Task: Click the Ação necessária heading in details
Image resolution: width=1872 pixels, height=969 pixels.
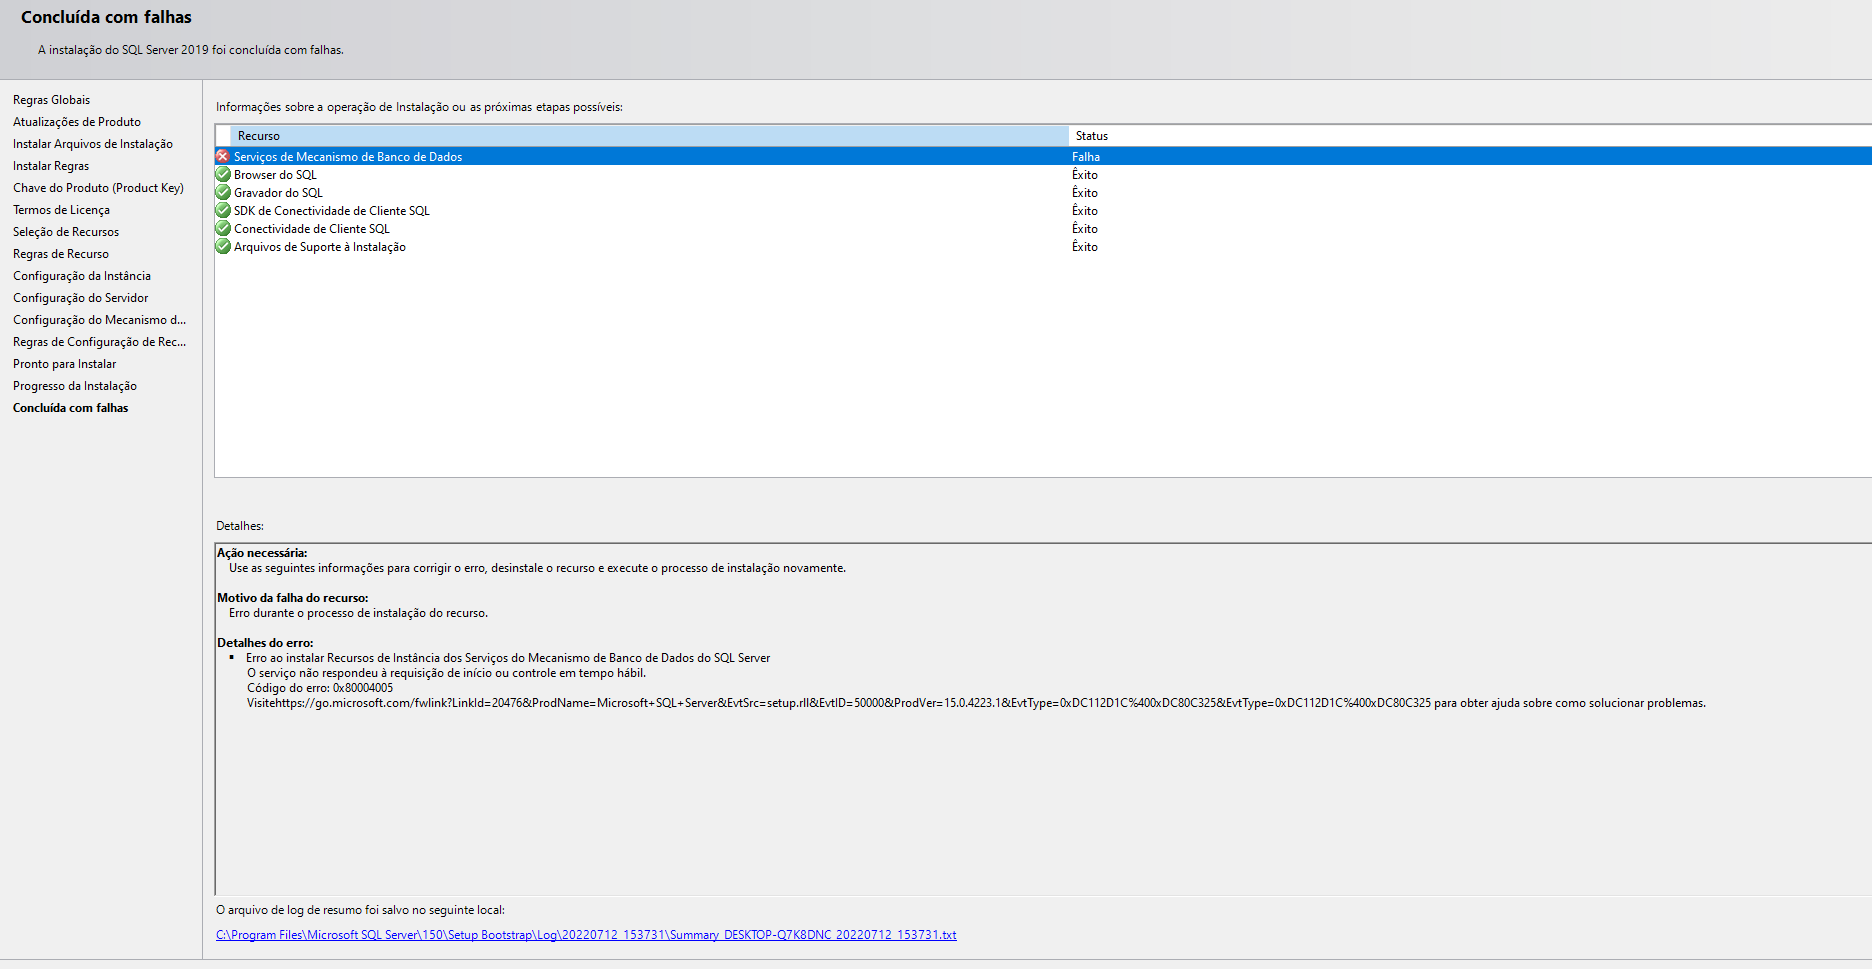Action: pos(262,553)
